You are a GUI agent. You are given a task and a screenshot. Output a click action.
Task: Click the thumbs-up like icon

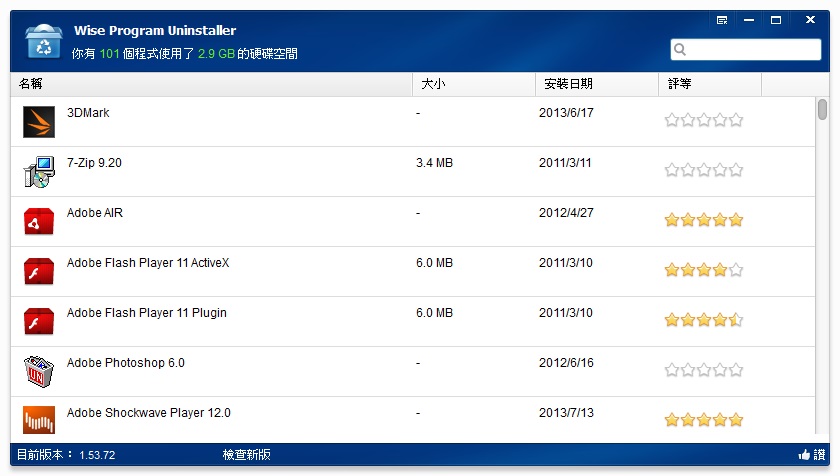(x=804, y=455)
